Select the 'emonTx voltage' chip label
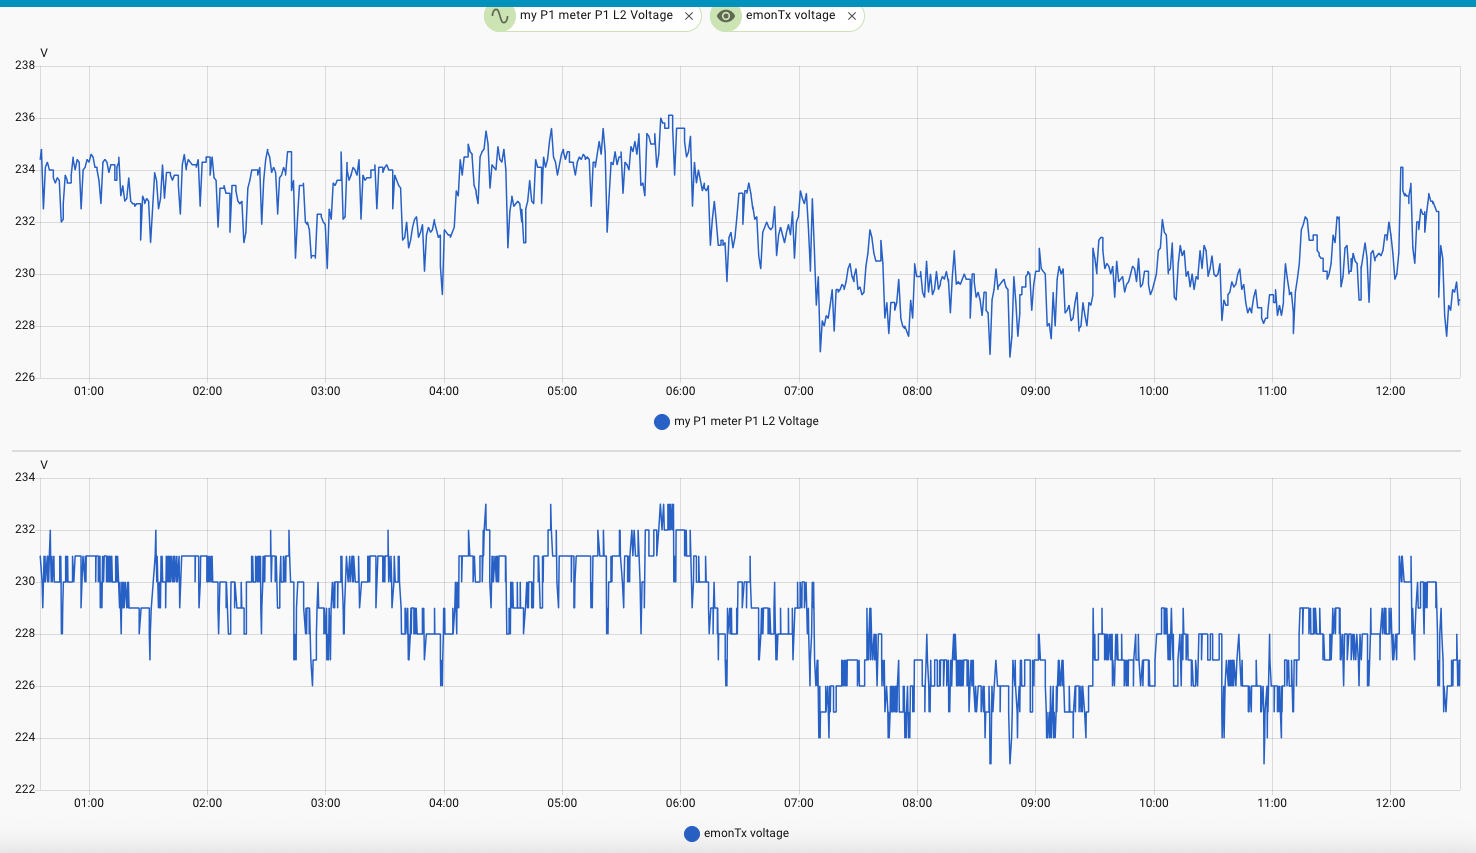1476x853 pixels. [x=790, y=16]
